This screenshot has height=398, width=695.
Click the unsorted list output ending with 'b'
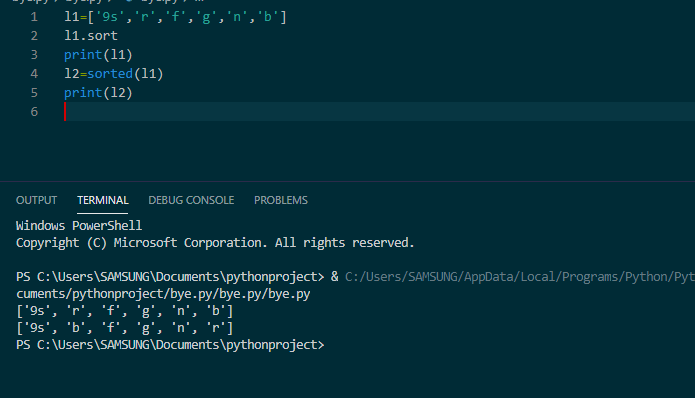(125, 311)
